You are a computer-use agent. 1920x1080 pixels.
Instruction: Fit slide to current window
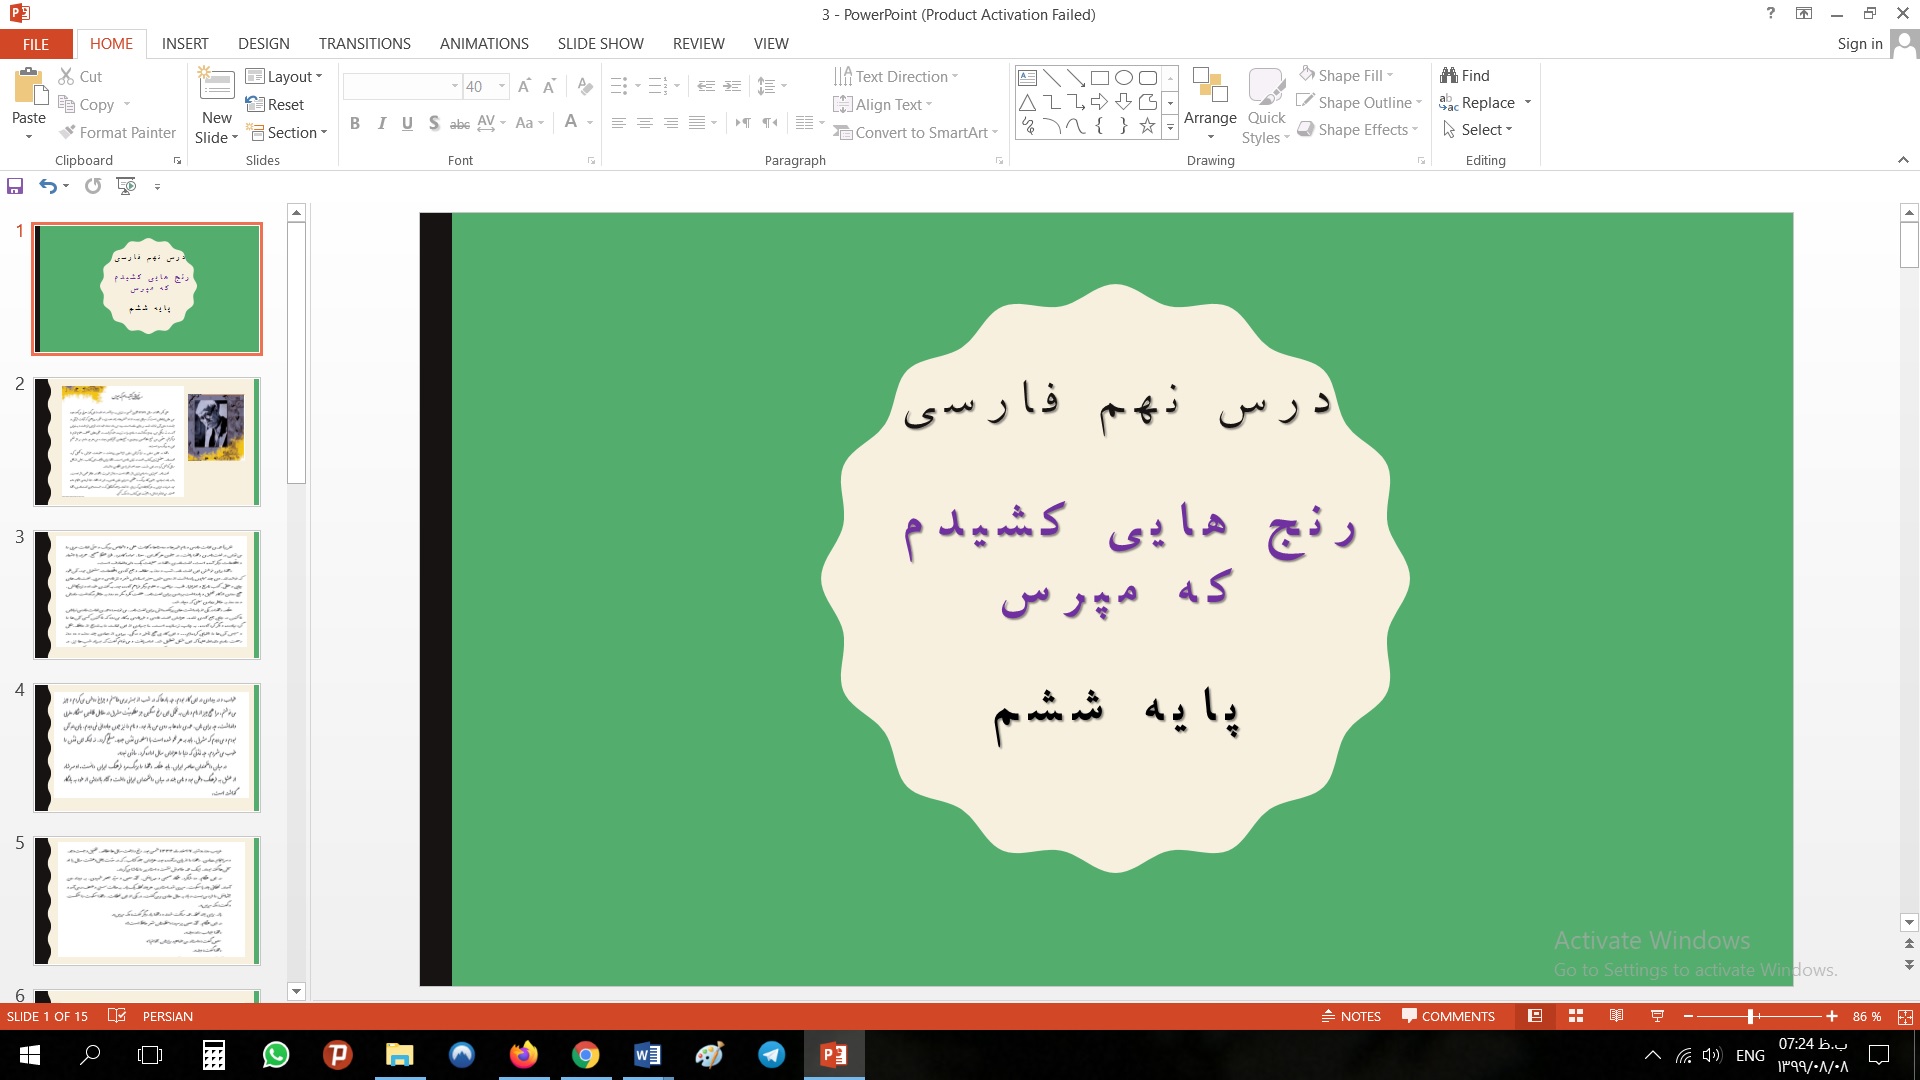pos(1905,1016)
